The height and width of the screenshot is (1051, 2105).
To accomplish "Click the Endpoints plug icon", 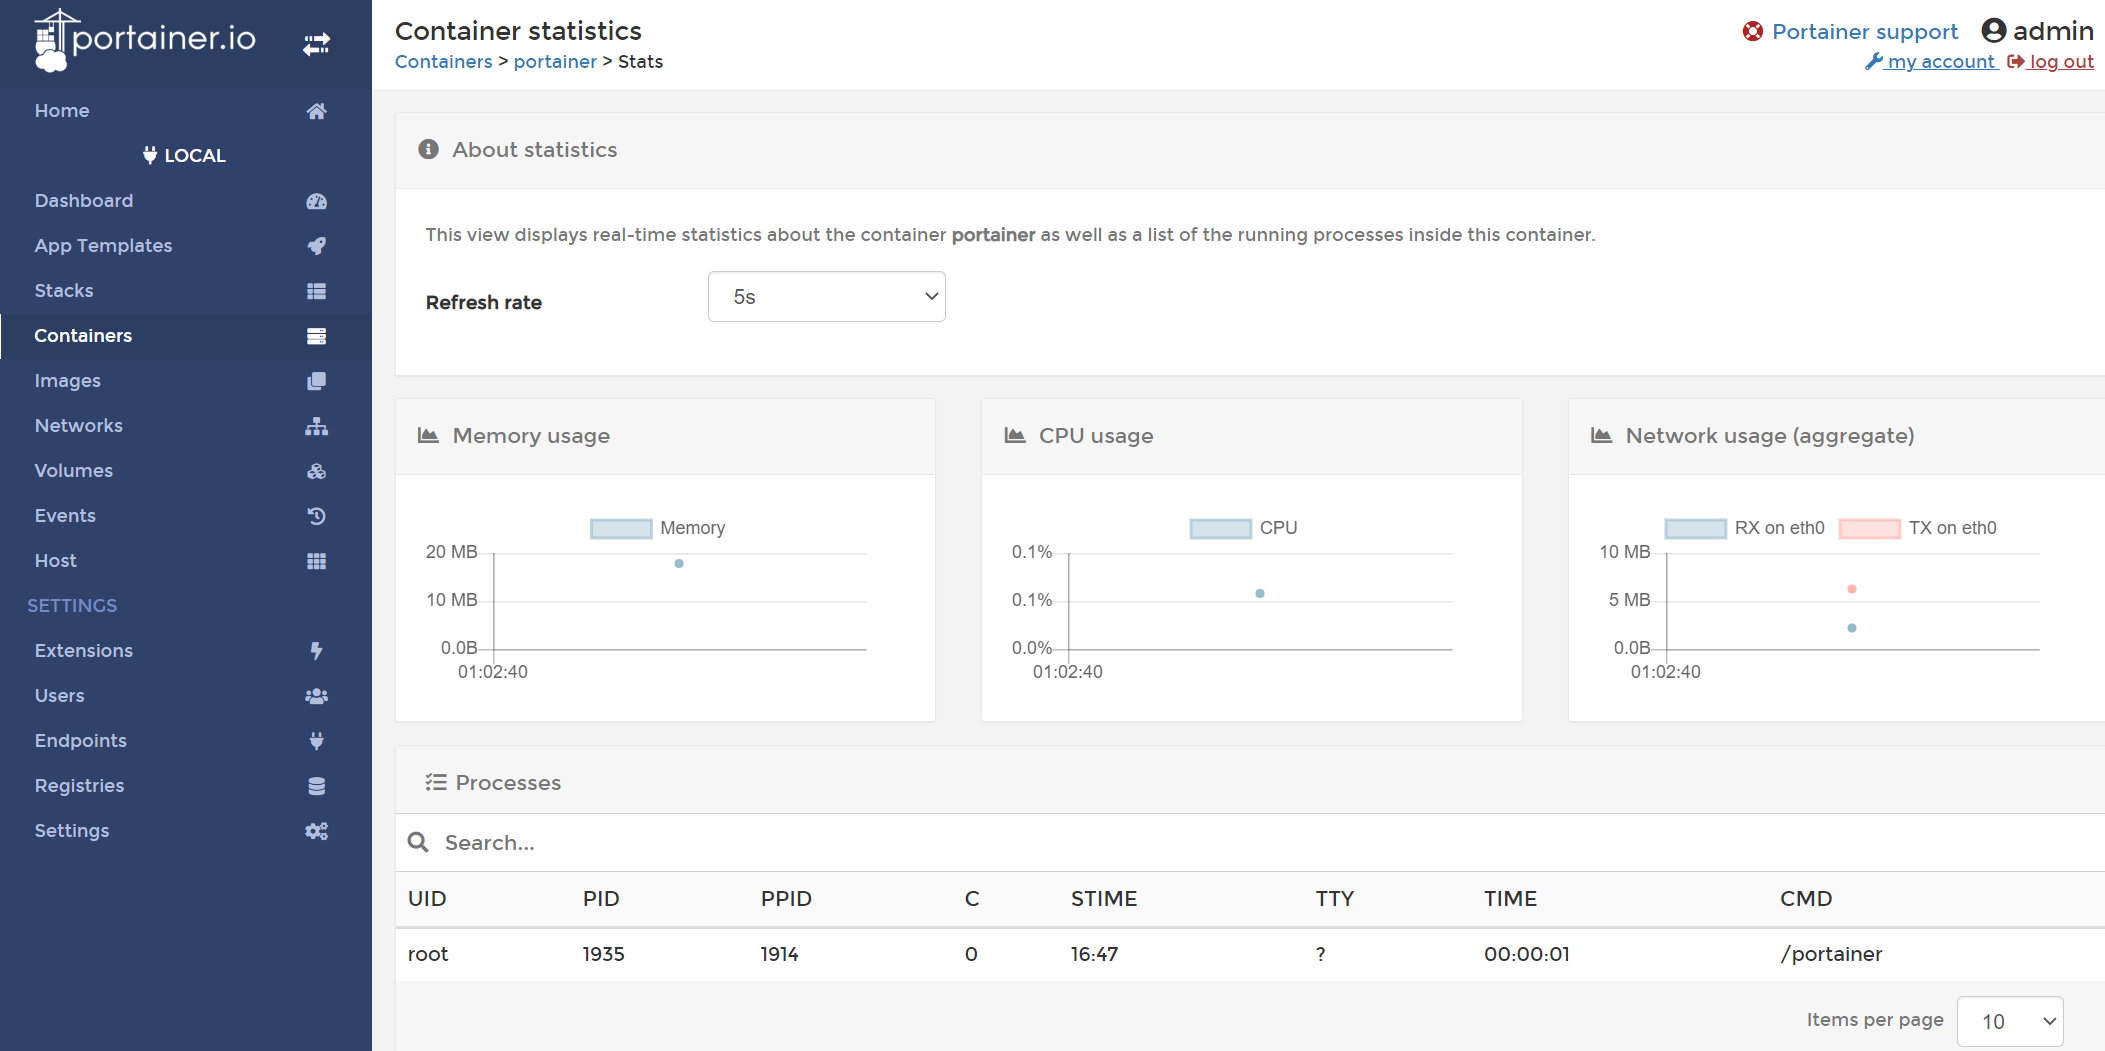I will (316, 741).
